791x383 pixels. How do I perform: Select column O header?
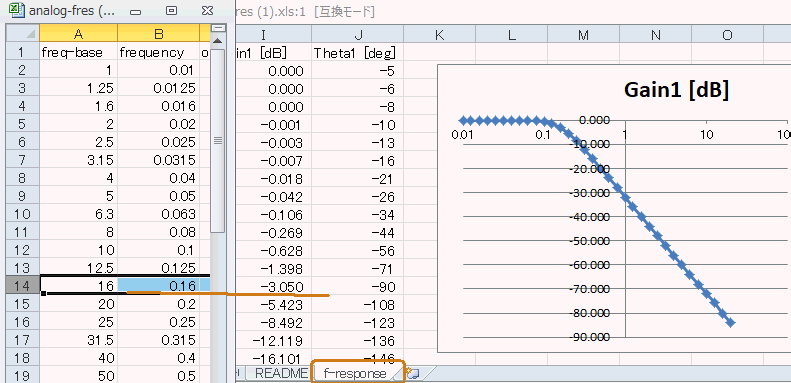coord(727,34)
